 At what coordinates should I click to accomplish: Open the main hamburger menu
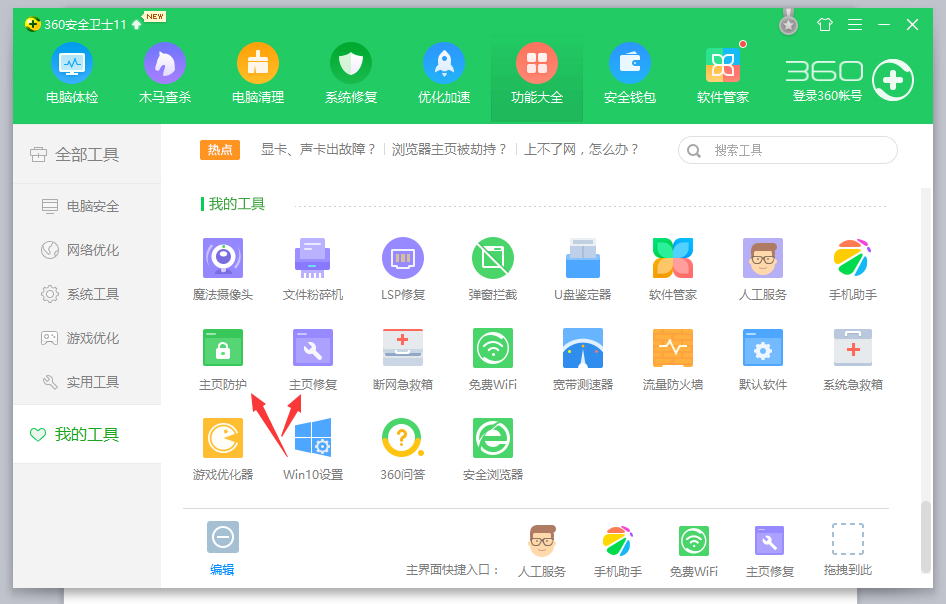click(855, 24)
